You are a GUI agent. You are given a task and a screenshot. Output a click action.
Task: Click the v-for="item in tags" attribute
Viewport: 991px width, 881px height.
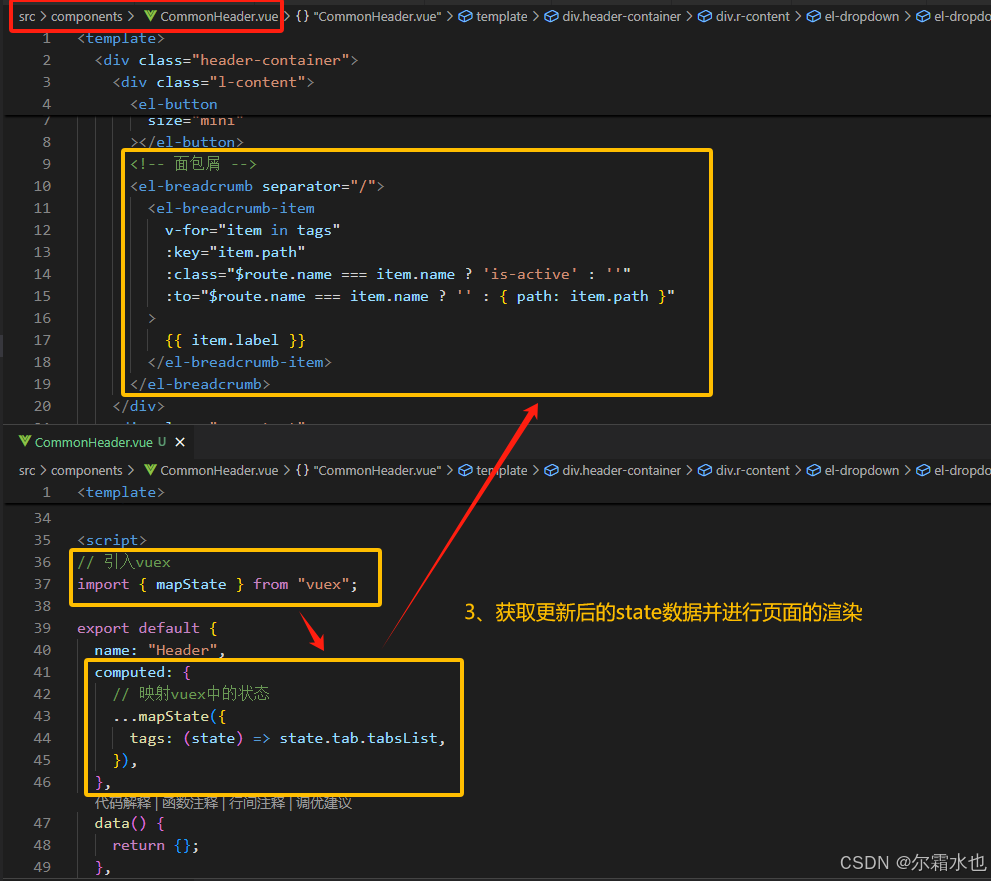point(252,230)
